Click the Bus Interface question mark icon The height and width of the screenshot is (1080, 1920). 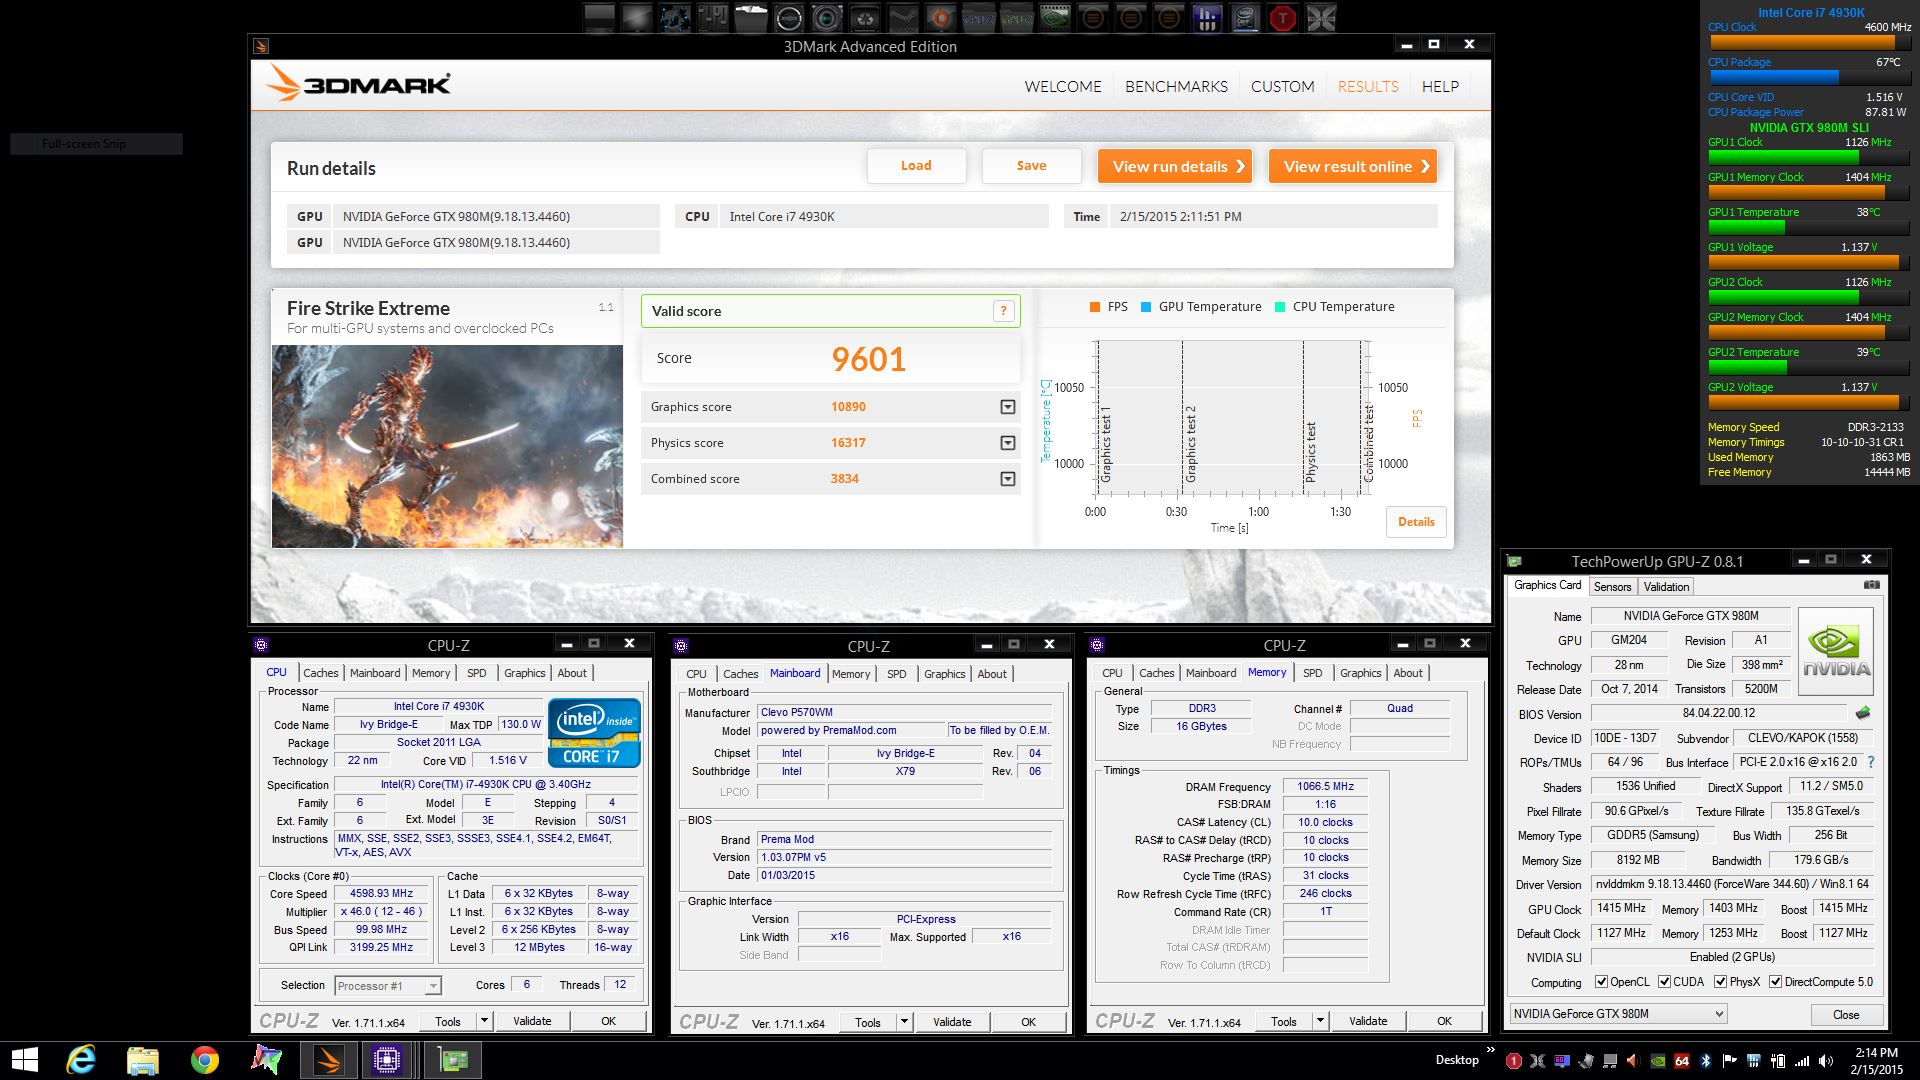[x=1870, y=762]
